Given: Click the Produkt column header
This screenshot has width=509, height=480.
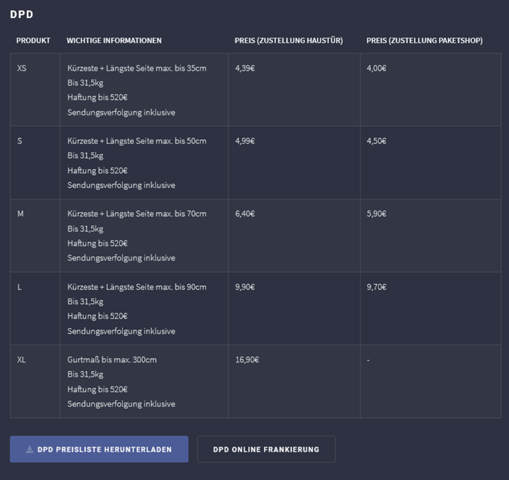Looking at the screenshot, I should click(x=33, y=41).
